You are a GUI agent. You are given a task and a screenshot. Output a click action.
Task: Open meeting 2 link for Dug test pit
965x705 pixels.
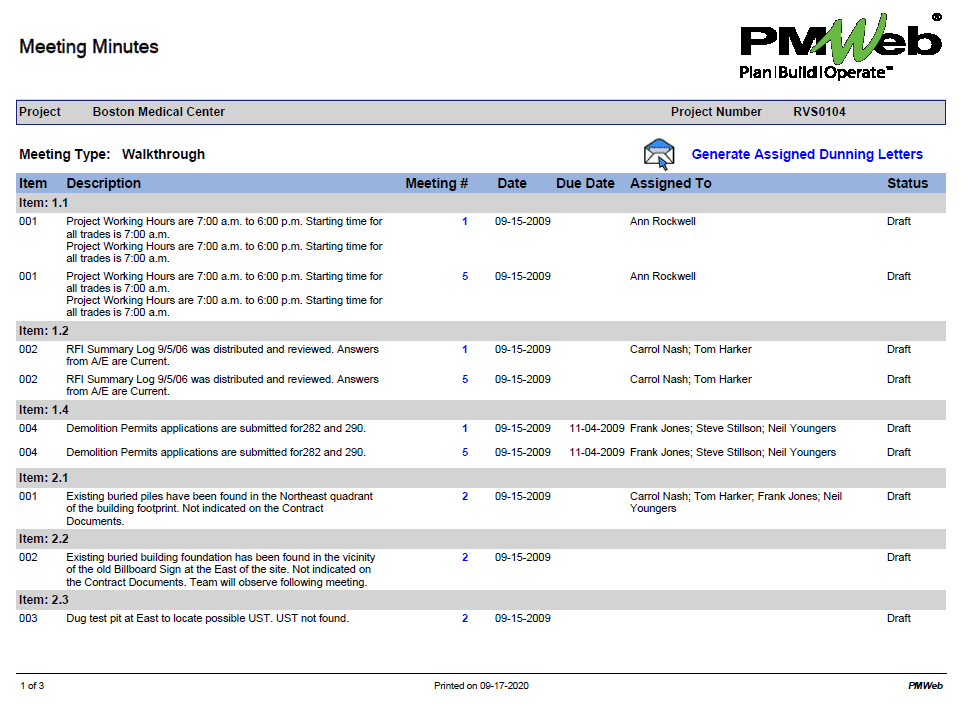[465, 618]
